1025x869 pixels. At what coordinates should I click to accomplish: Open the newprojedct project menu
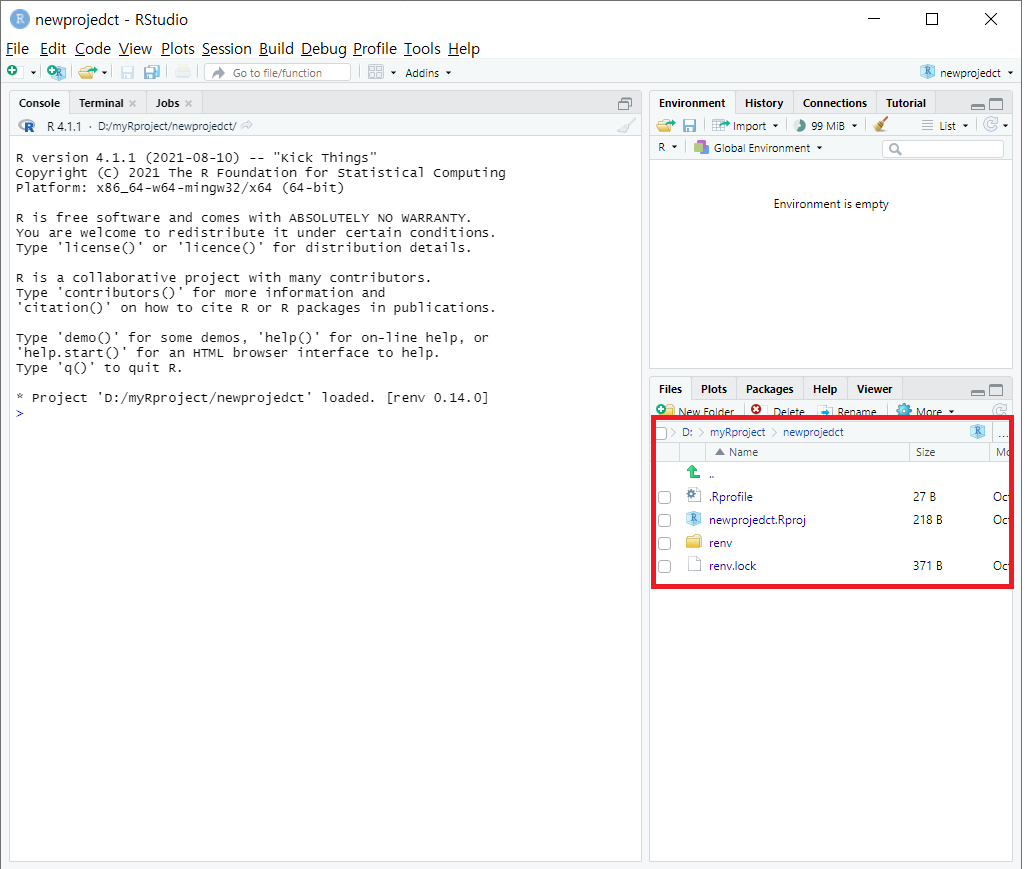coord(966,73)
